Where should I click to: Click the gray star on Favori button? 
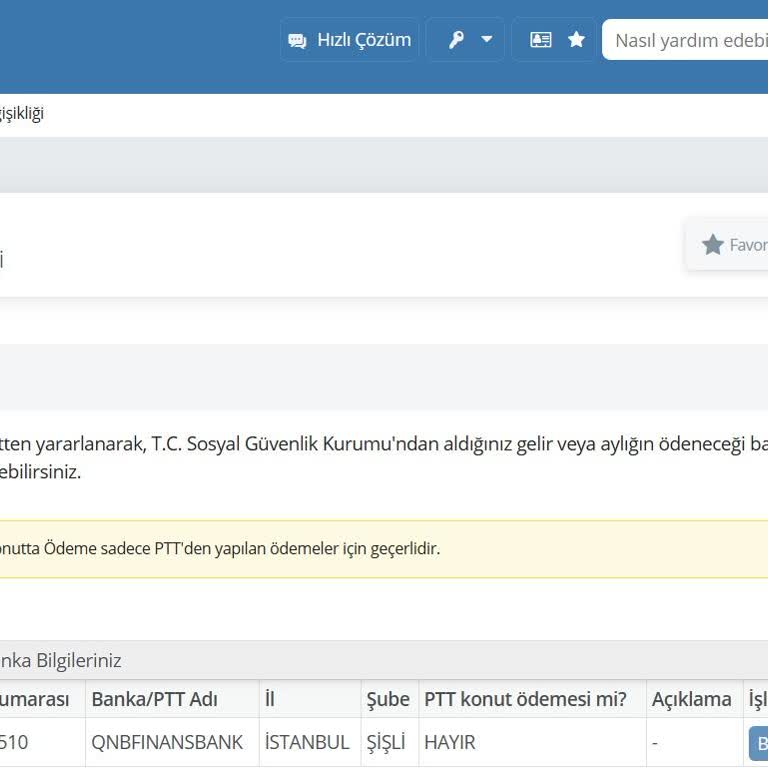tap(713, 245)
